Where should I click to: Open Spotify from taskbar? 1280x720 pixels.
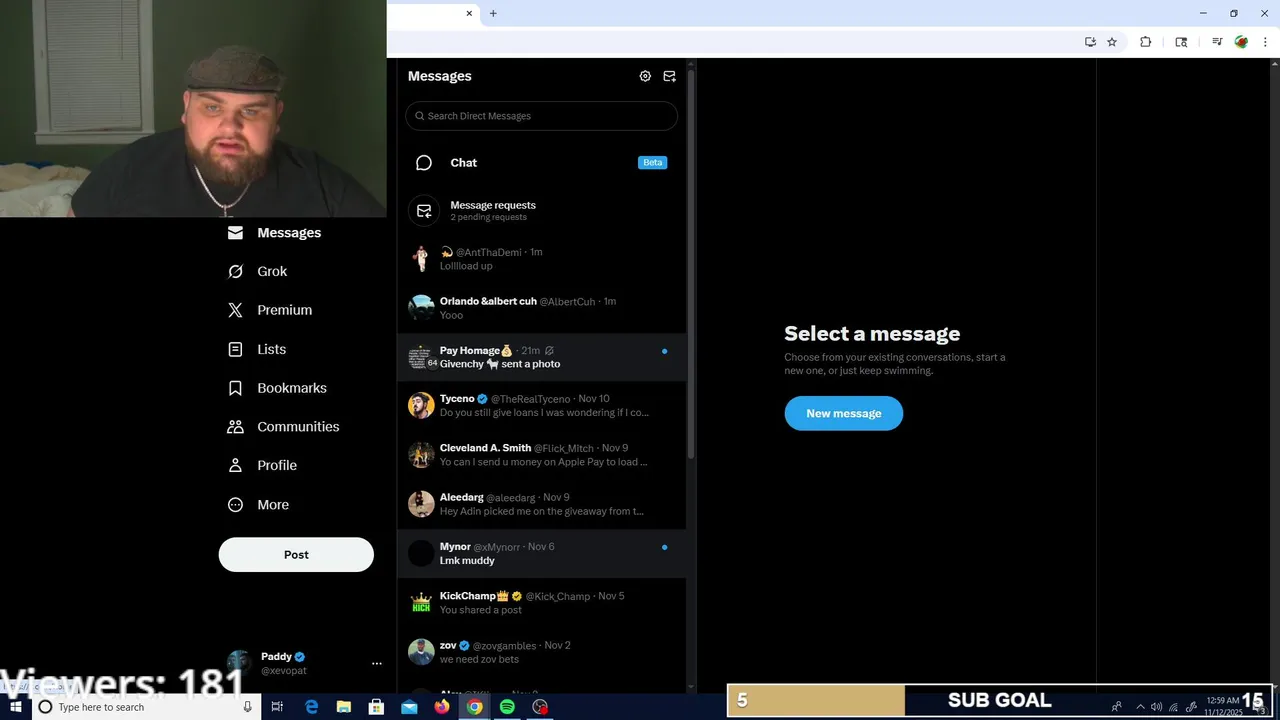click(507, 707)
